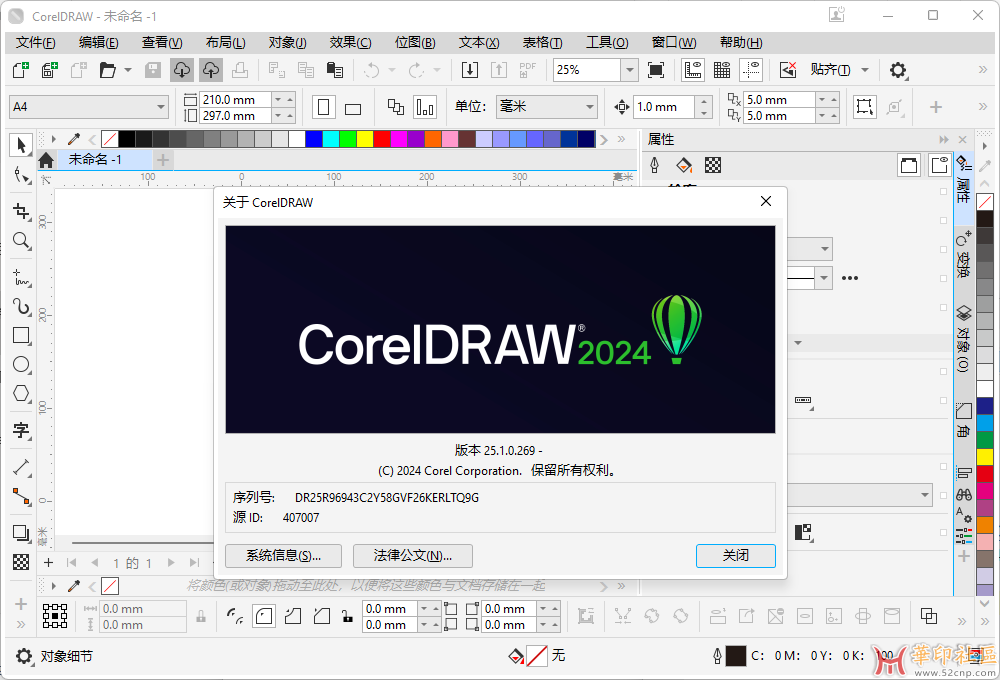Select the Ellipse tool
The image size is (1000, 680).
21,364
